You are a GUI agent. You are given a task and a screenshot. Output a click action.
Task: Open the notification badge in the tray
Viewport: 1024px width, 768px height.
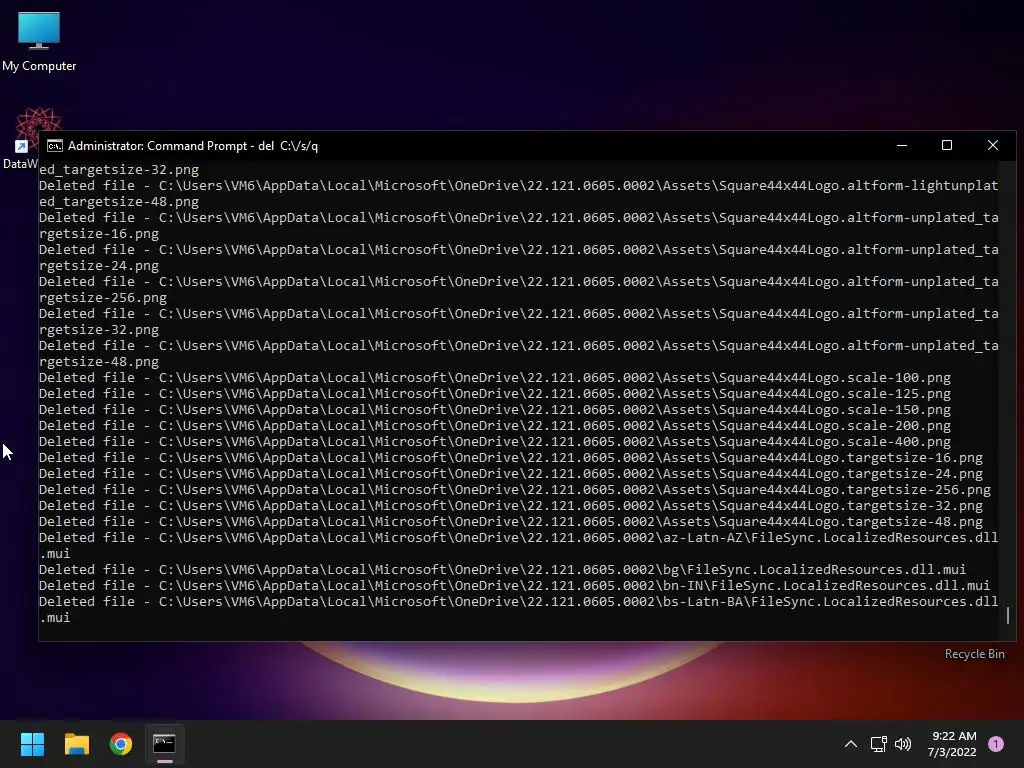pos(996,744)
